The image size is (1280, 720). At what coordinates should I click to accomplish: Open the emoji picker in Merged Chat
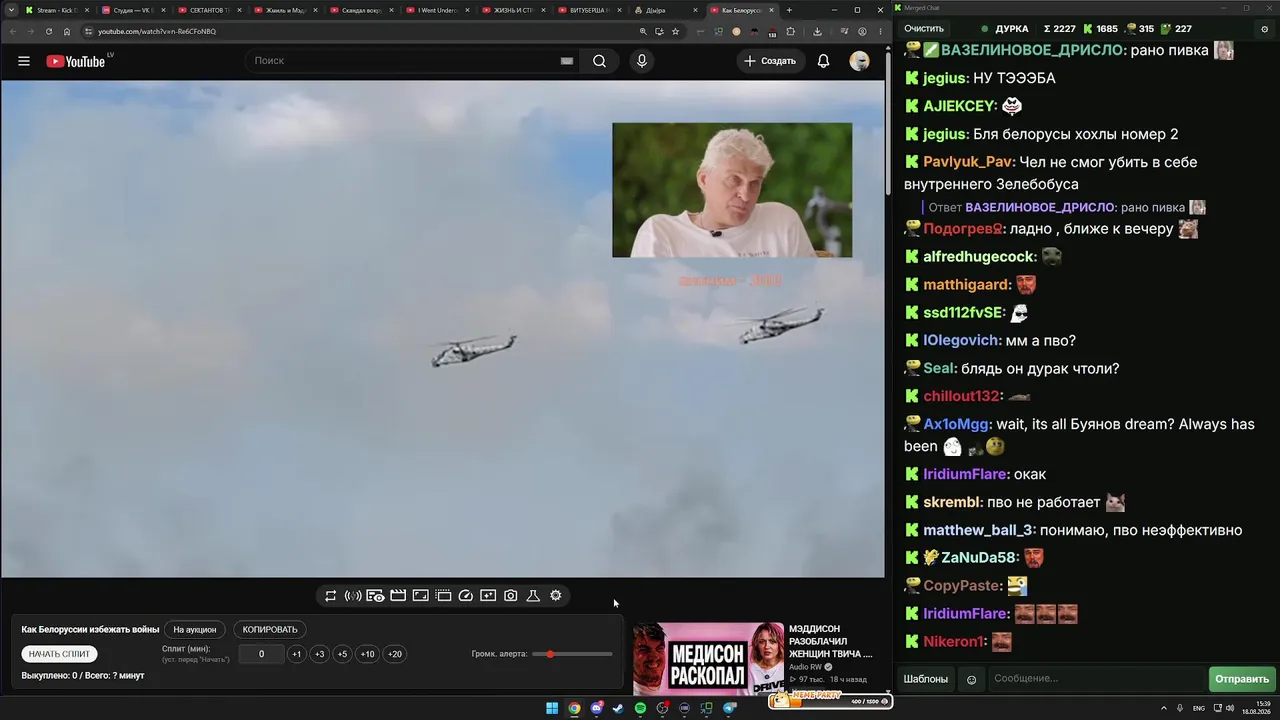pyautogui.click(x=971, y=680)
